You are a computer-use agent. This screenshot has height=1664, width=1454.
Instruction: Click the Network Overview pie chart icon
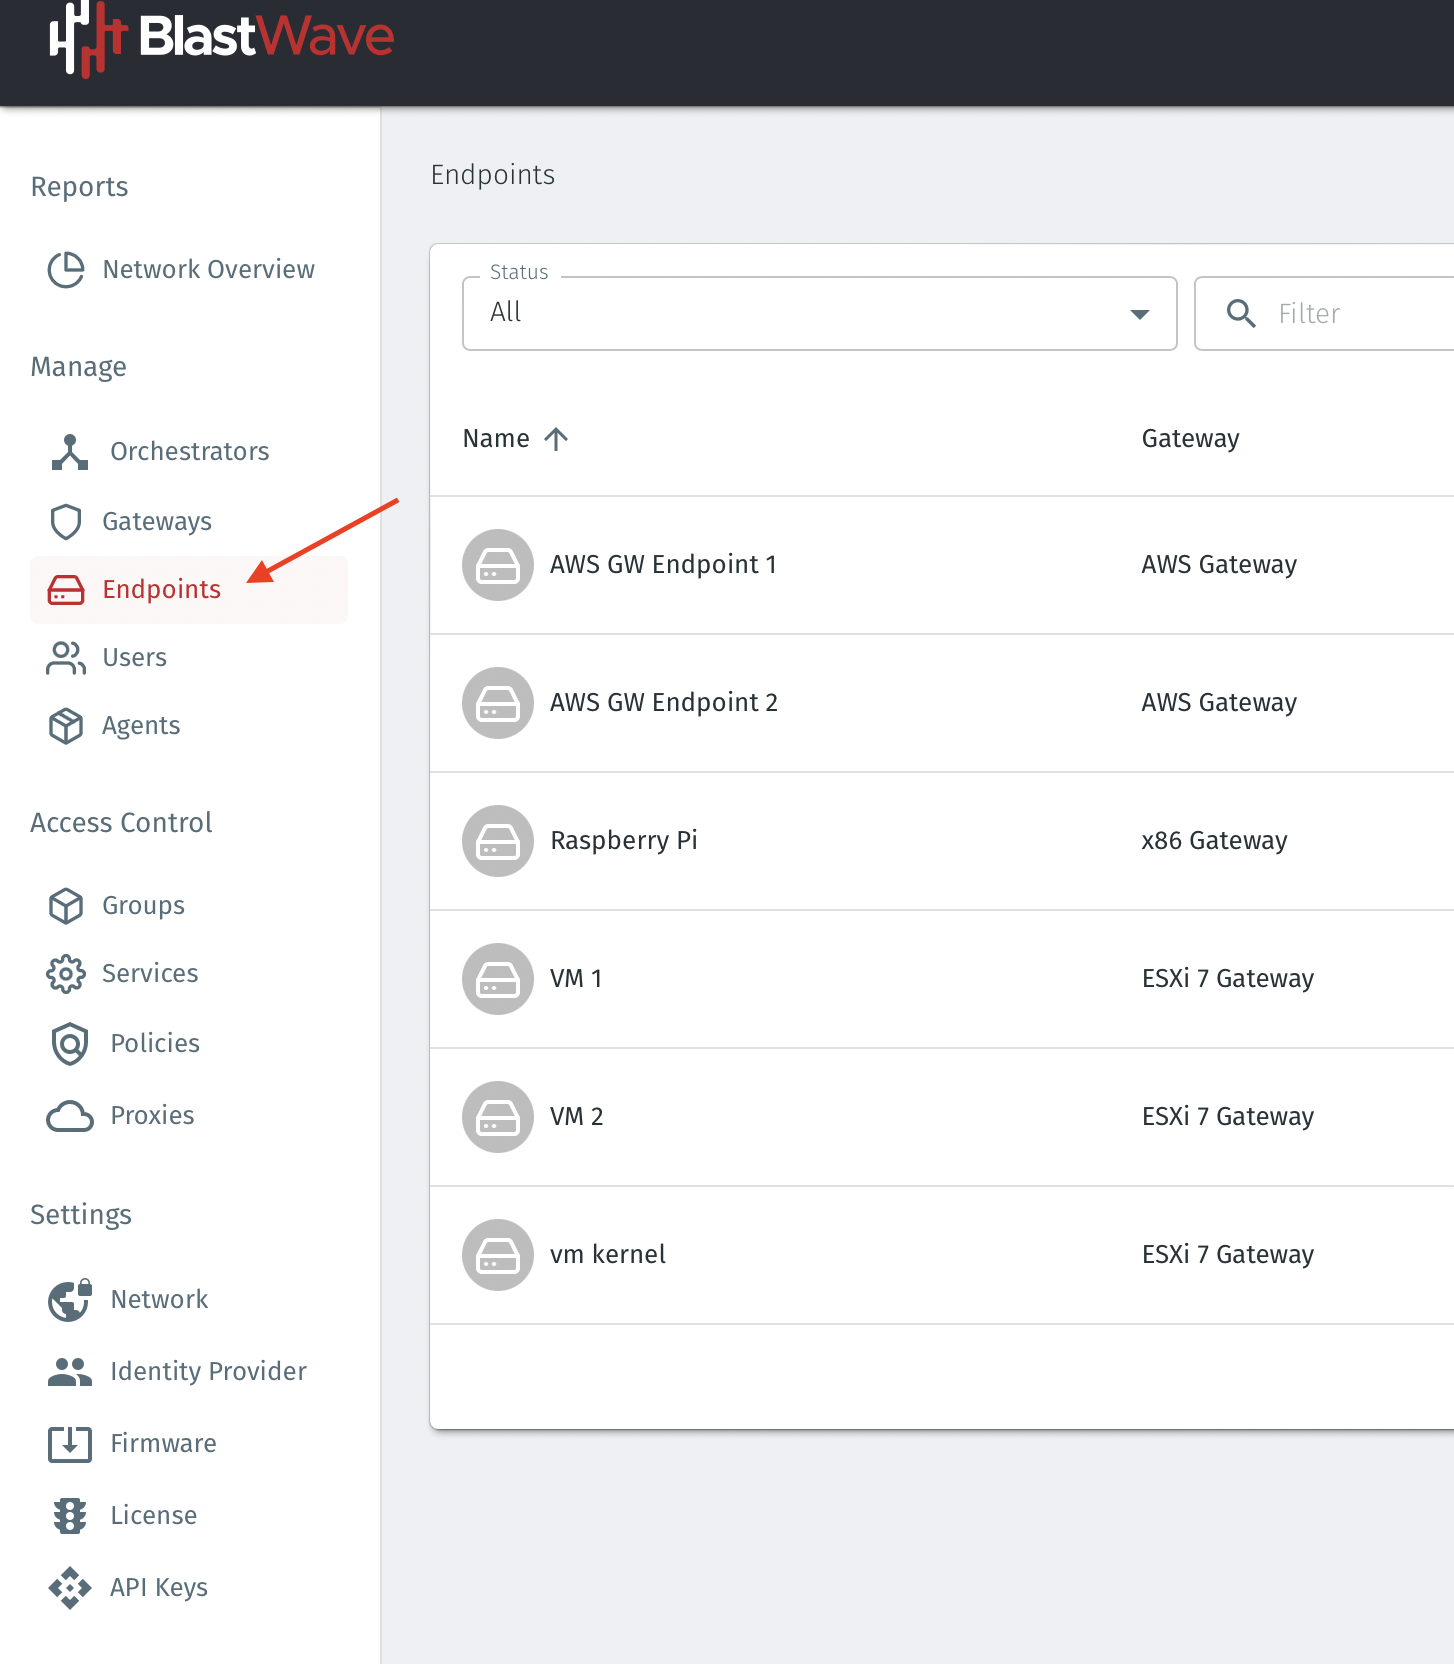pyautogui.click(x=66, y=270)
